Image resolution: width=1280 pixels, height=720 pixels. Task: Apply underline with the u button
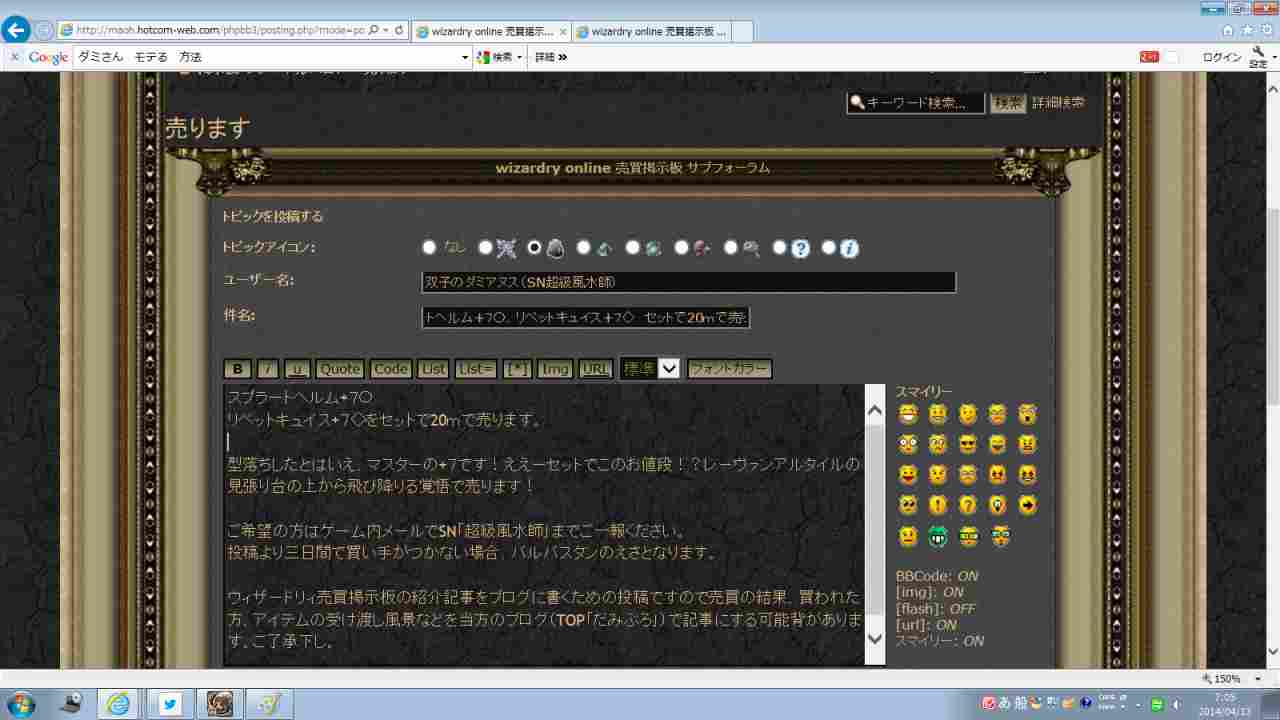click(297, 369)
